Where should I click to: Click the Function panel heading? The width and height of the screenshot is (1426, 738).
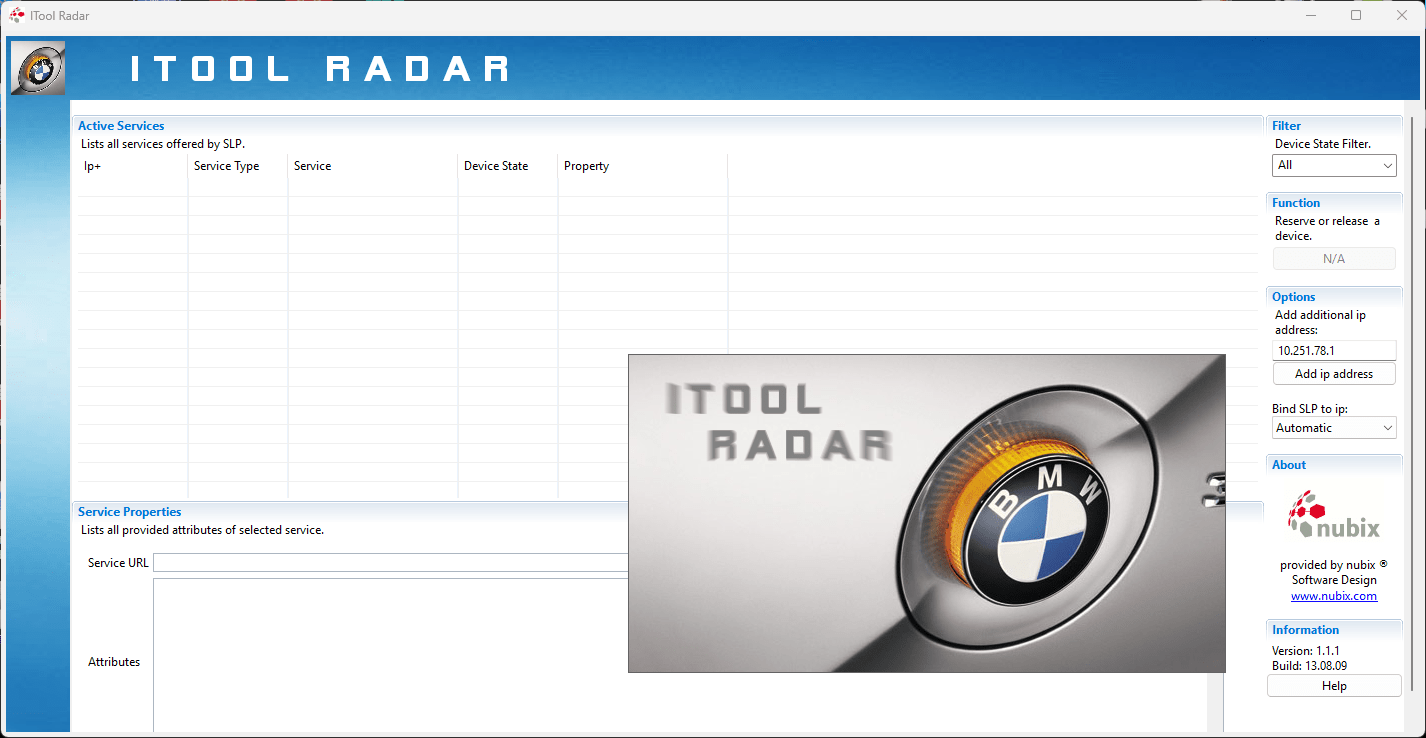[1296, 203]
